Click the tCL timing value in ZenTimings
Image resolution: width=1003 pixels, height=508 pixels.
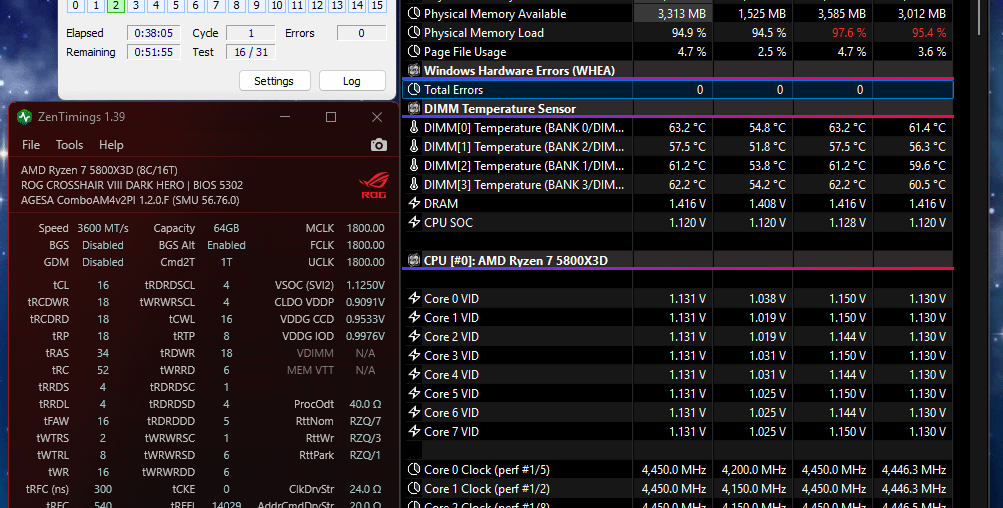[103, 285]
